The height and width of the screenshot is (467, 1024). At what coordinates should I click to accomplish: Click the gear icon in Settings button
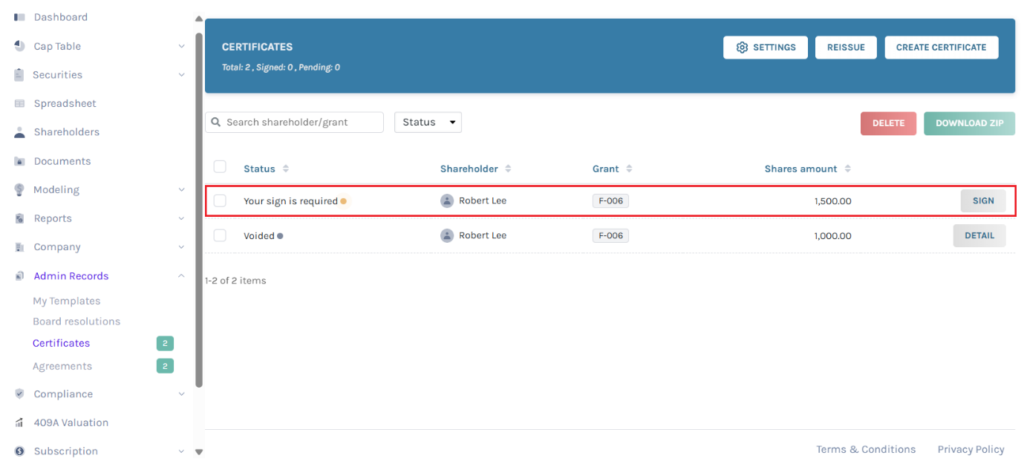click(741, 48)
